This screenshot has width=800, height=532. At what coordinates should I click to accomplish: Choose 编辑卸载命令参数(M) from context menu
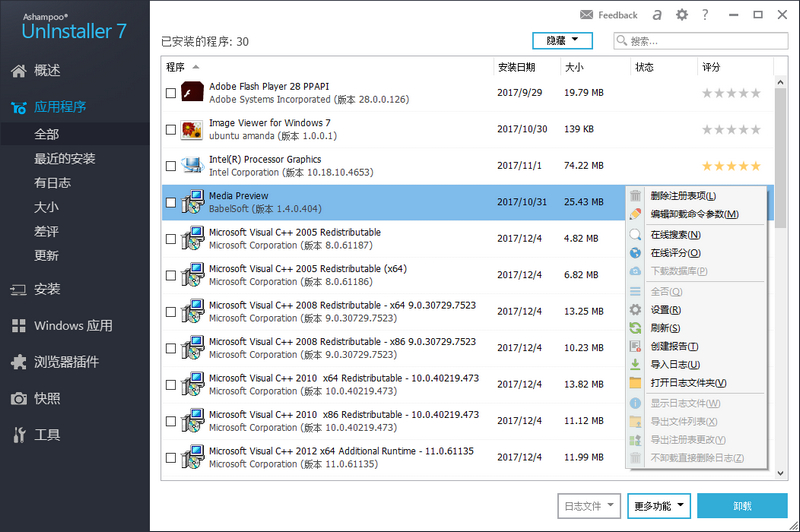pos(694,214)
